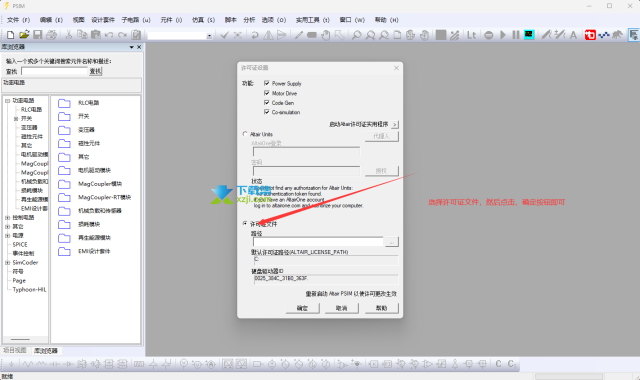
Task: Click the first magnifier zoom icon
Action: pyautogui.click(x=356, y=35)
